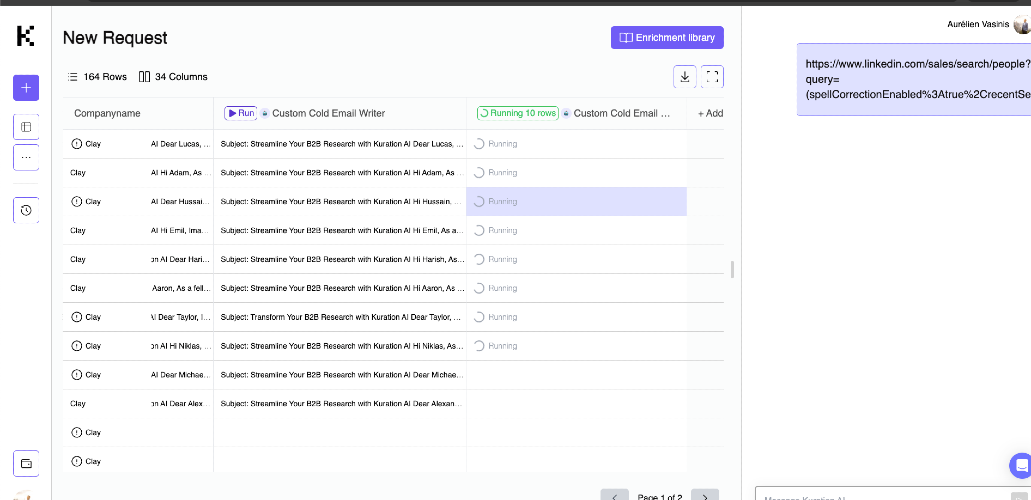Click the Companyname column header
The height and width of the screenshot is (500, 1031).
[107, 113]
